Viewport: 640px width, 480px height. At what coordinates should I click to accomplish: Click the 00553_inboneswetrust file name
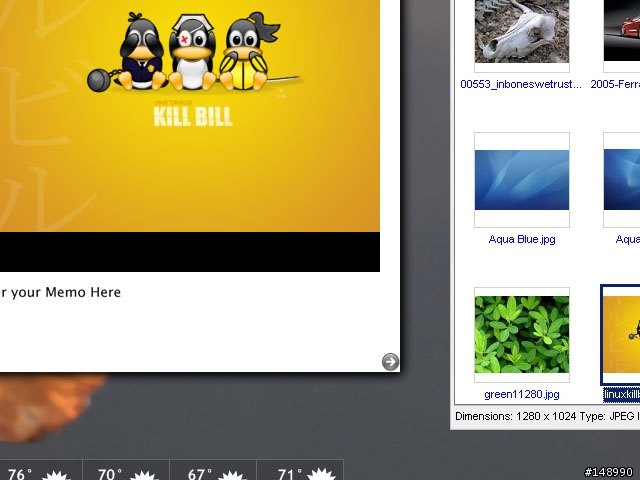(x=521, y=84)
